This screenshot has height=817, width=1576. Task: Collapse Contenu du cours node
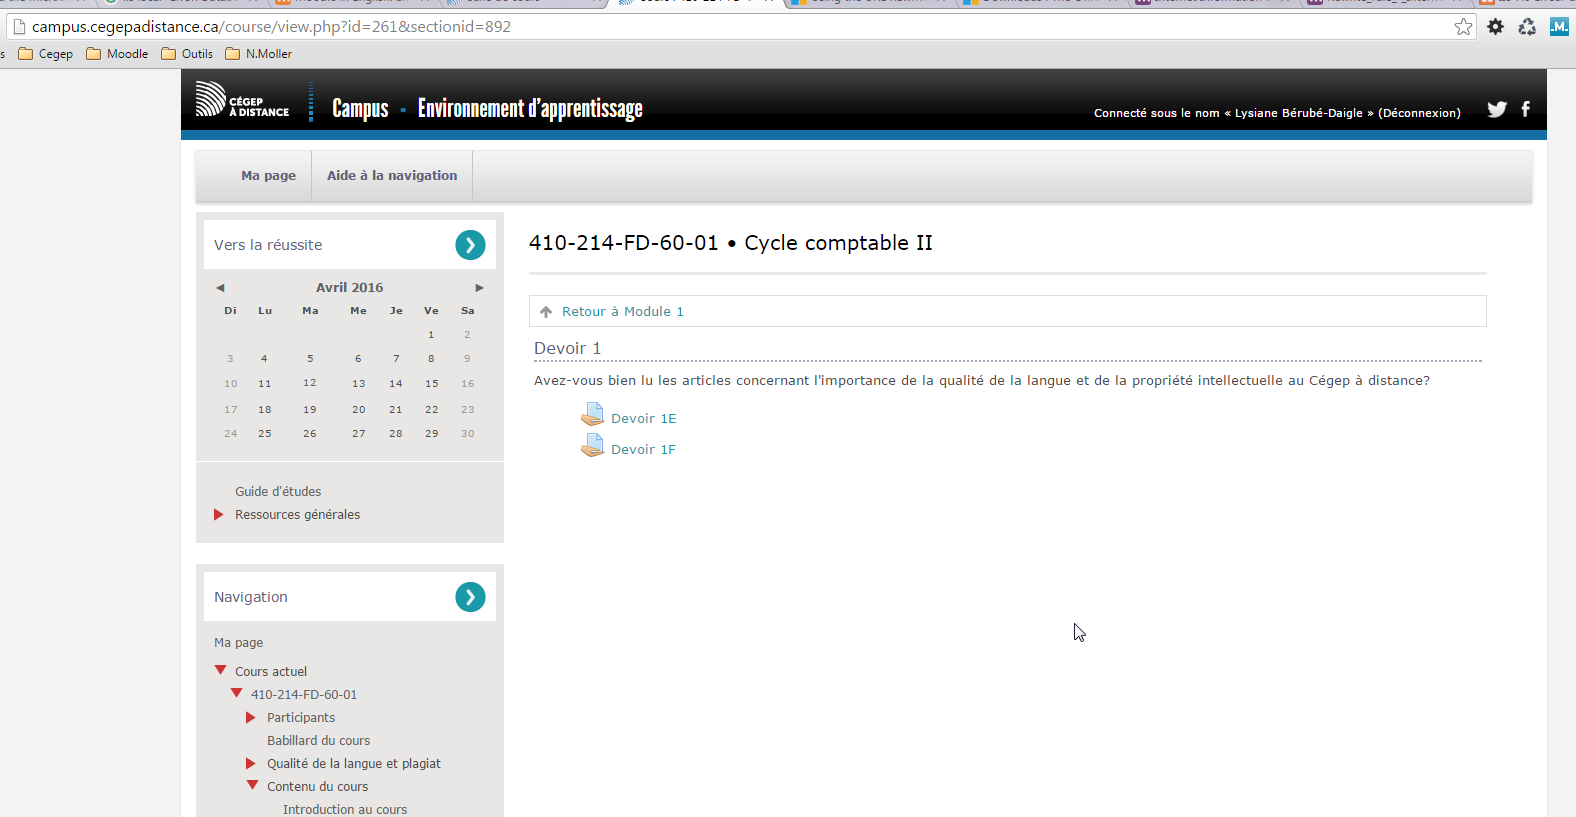pos(253,786)
